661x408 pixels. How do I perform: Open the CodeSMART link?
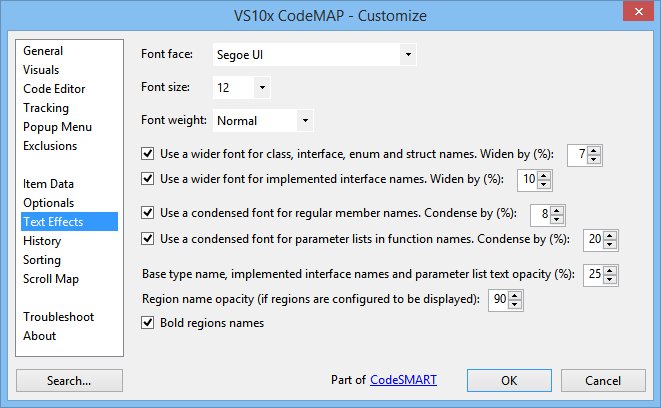coord(403,380)
